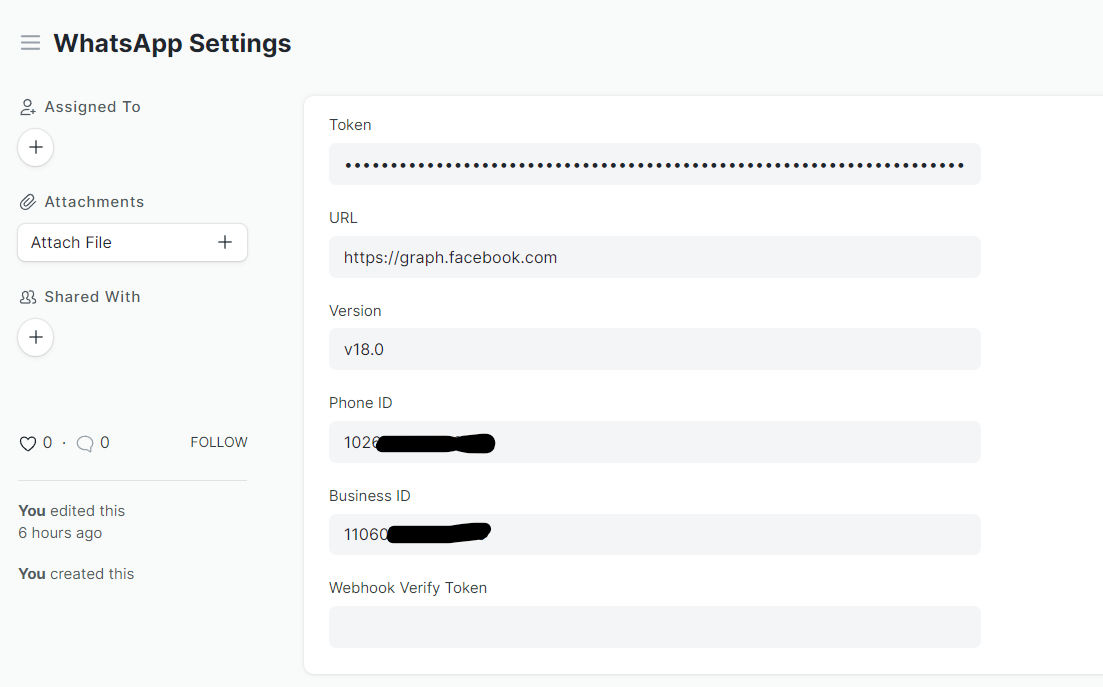Viewport: 1103px width, 687px height.
Task: Click the URL field showing graph.facebook.com
Action: point(654,257)
